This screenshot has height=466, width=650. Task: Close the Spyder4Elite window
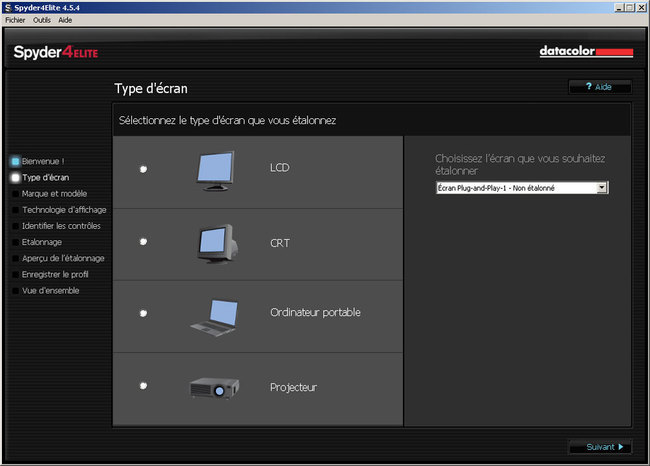tap(641, 7)
